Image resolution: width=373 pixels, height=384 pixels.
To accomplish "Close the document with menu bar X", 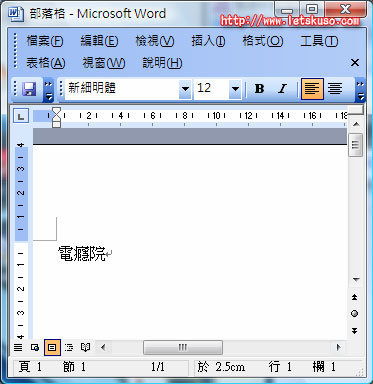I will pyautogui.click(x=355, y=63).
